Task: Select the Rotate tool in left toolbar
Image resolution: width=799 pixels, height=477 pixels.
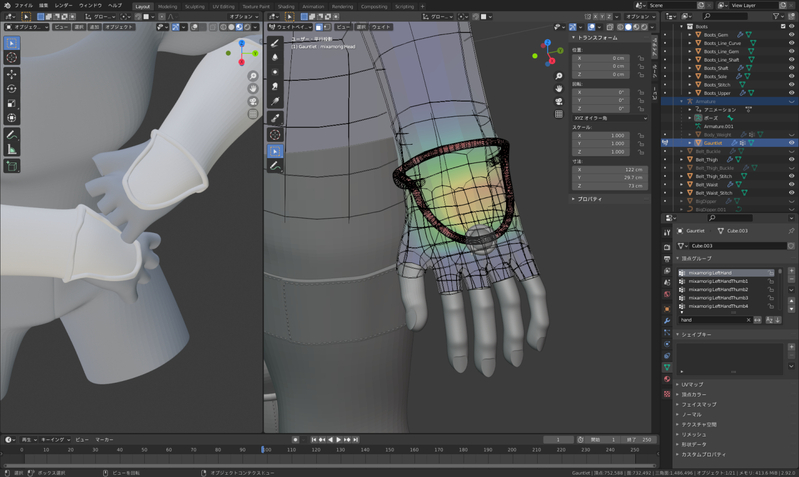Action: [x=11, y=88]
